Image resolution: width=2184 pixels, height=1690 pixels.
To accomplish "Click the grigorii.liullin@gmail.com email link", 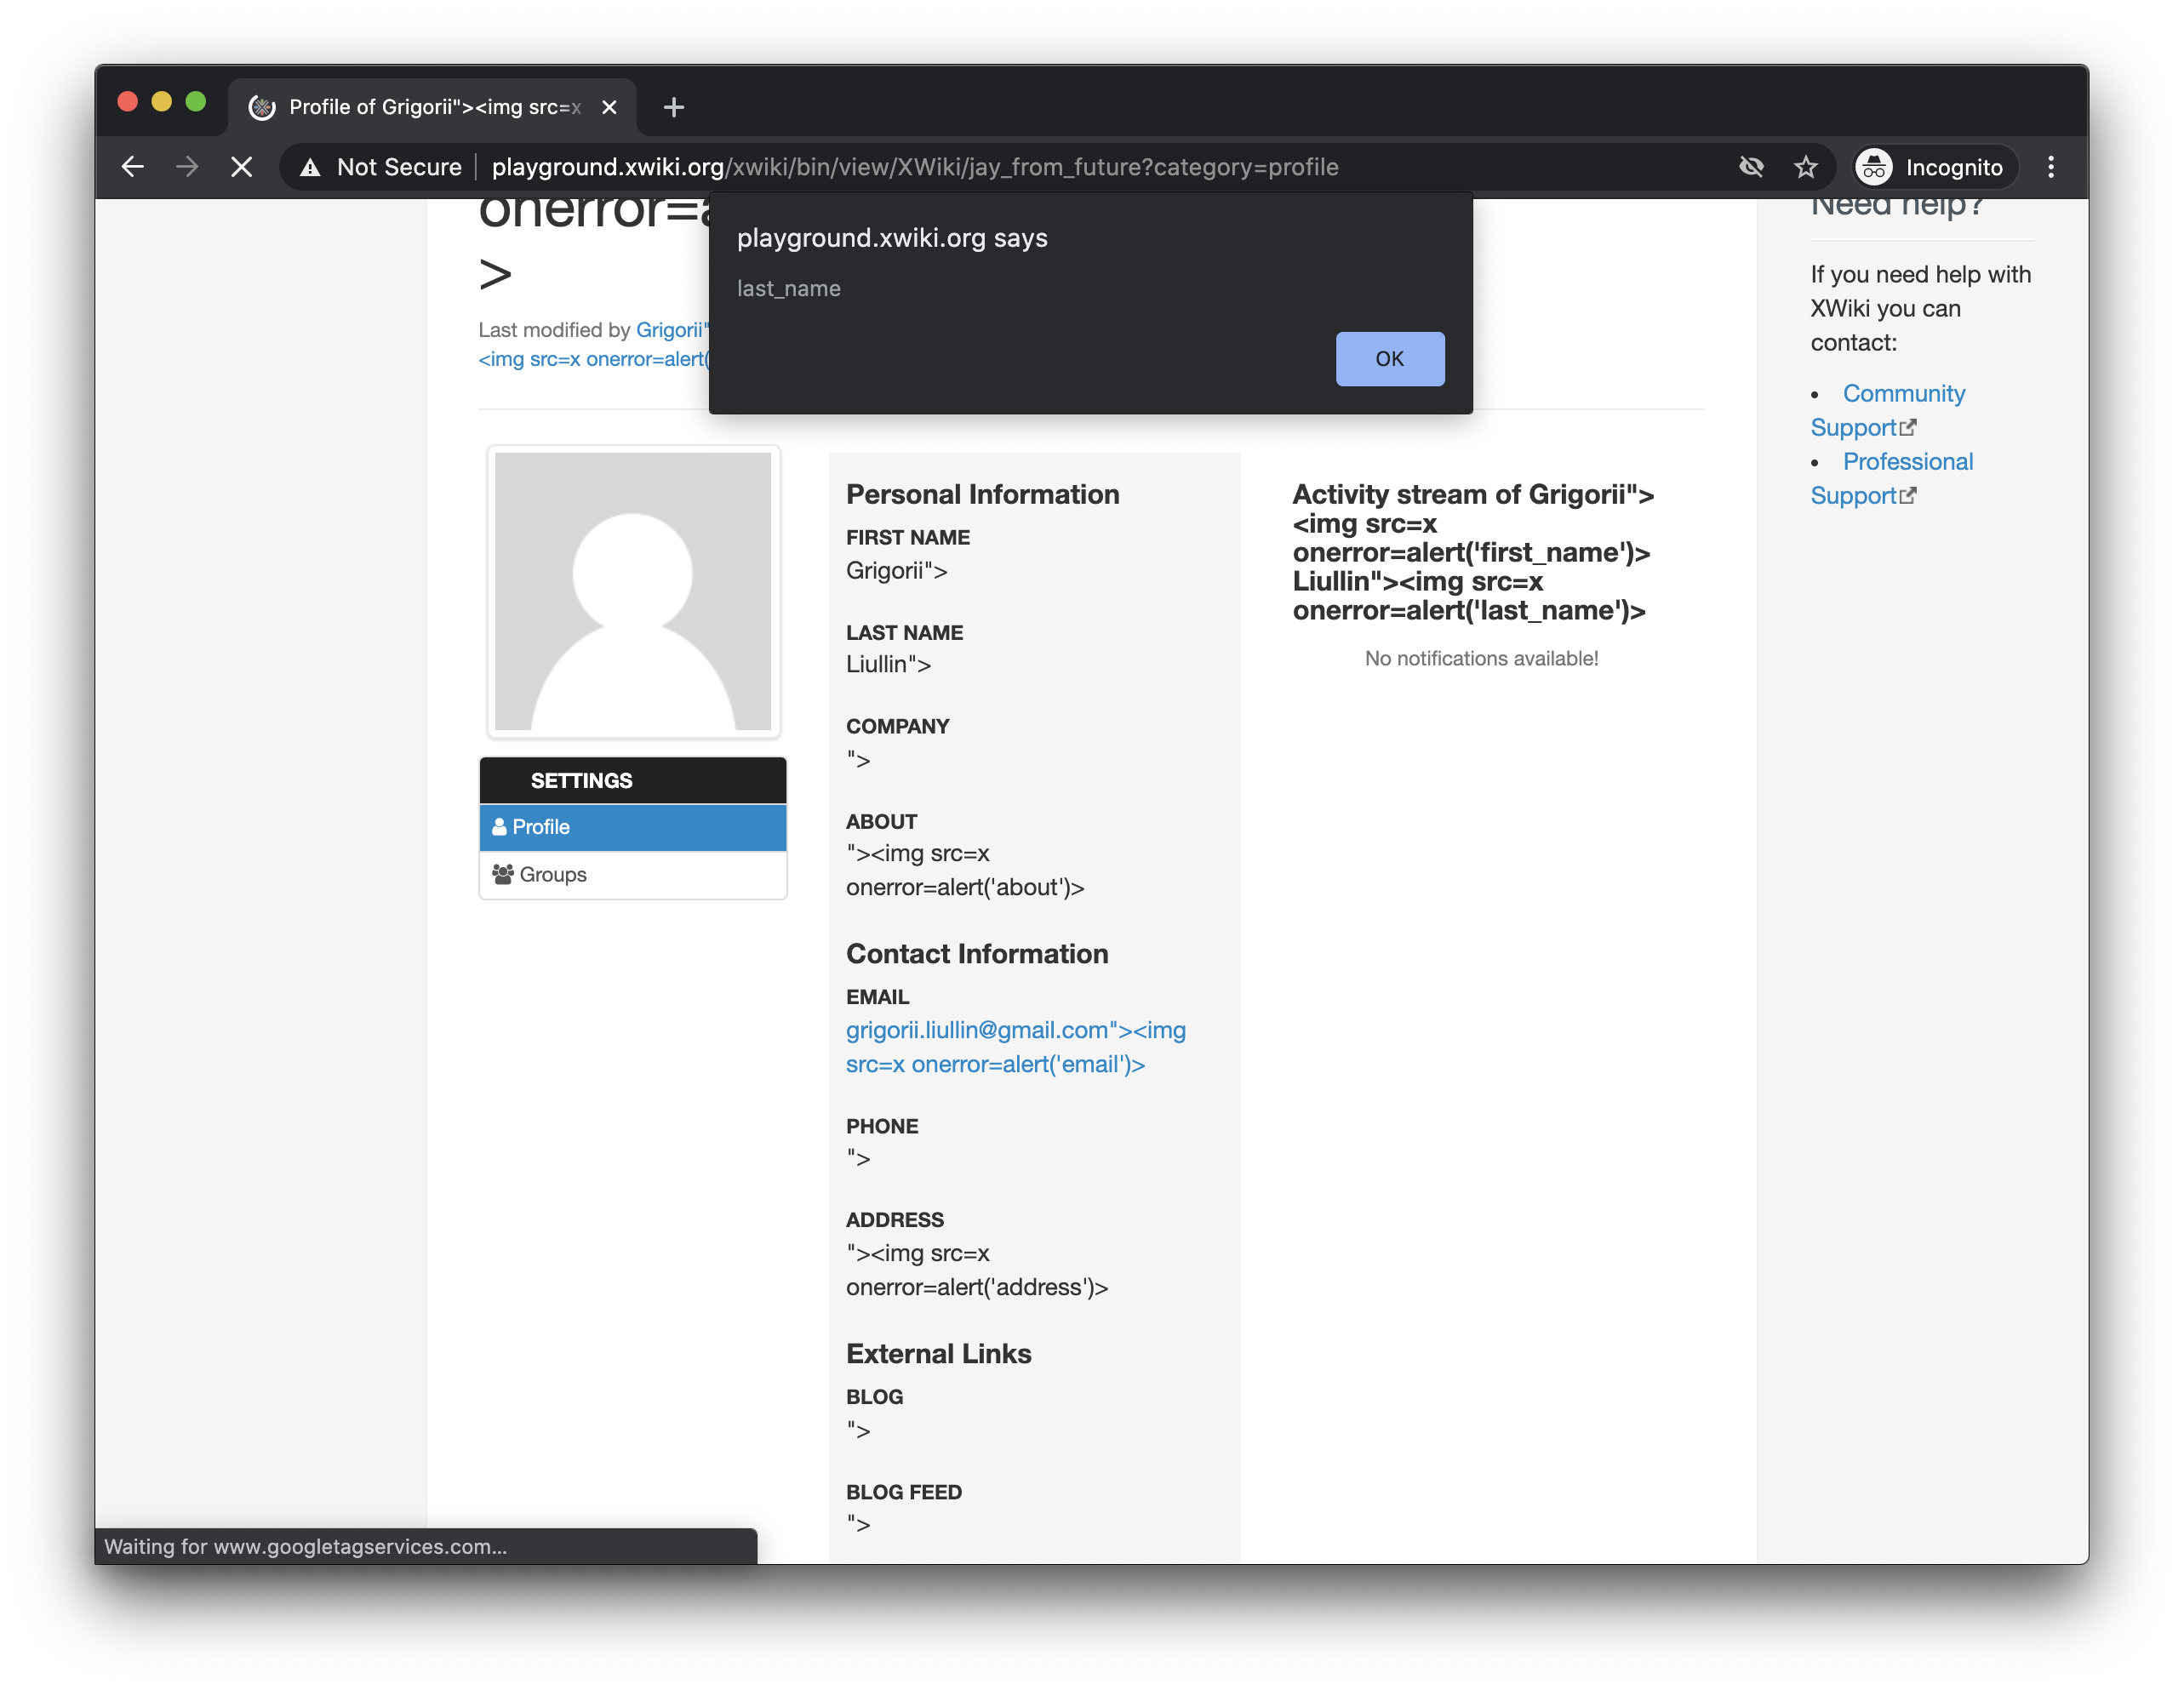I will [x=1015, y=1031].
